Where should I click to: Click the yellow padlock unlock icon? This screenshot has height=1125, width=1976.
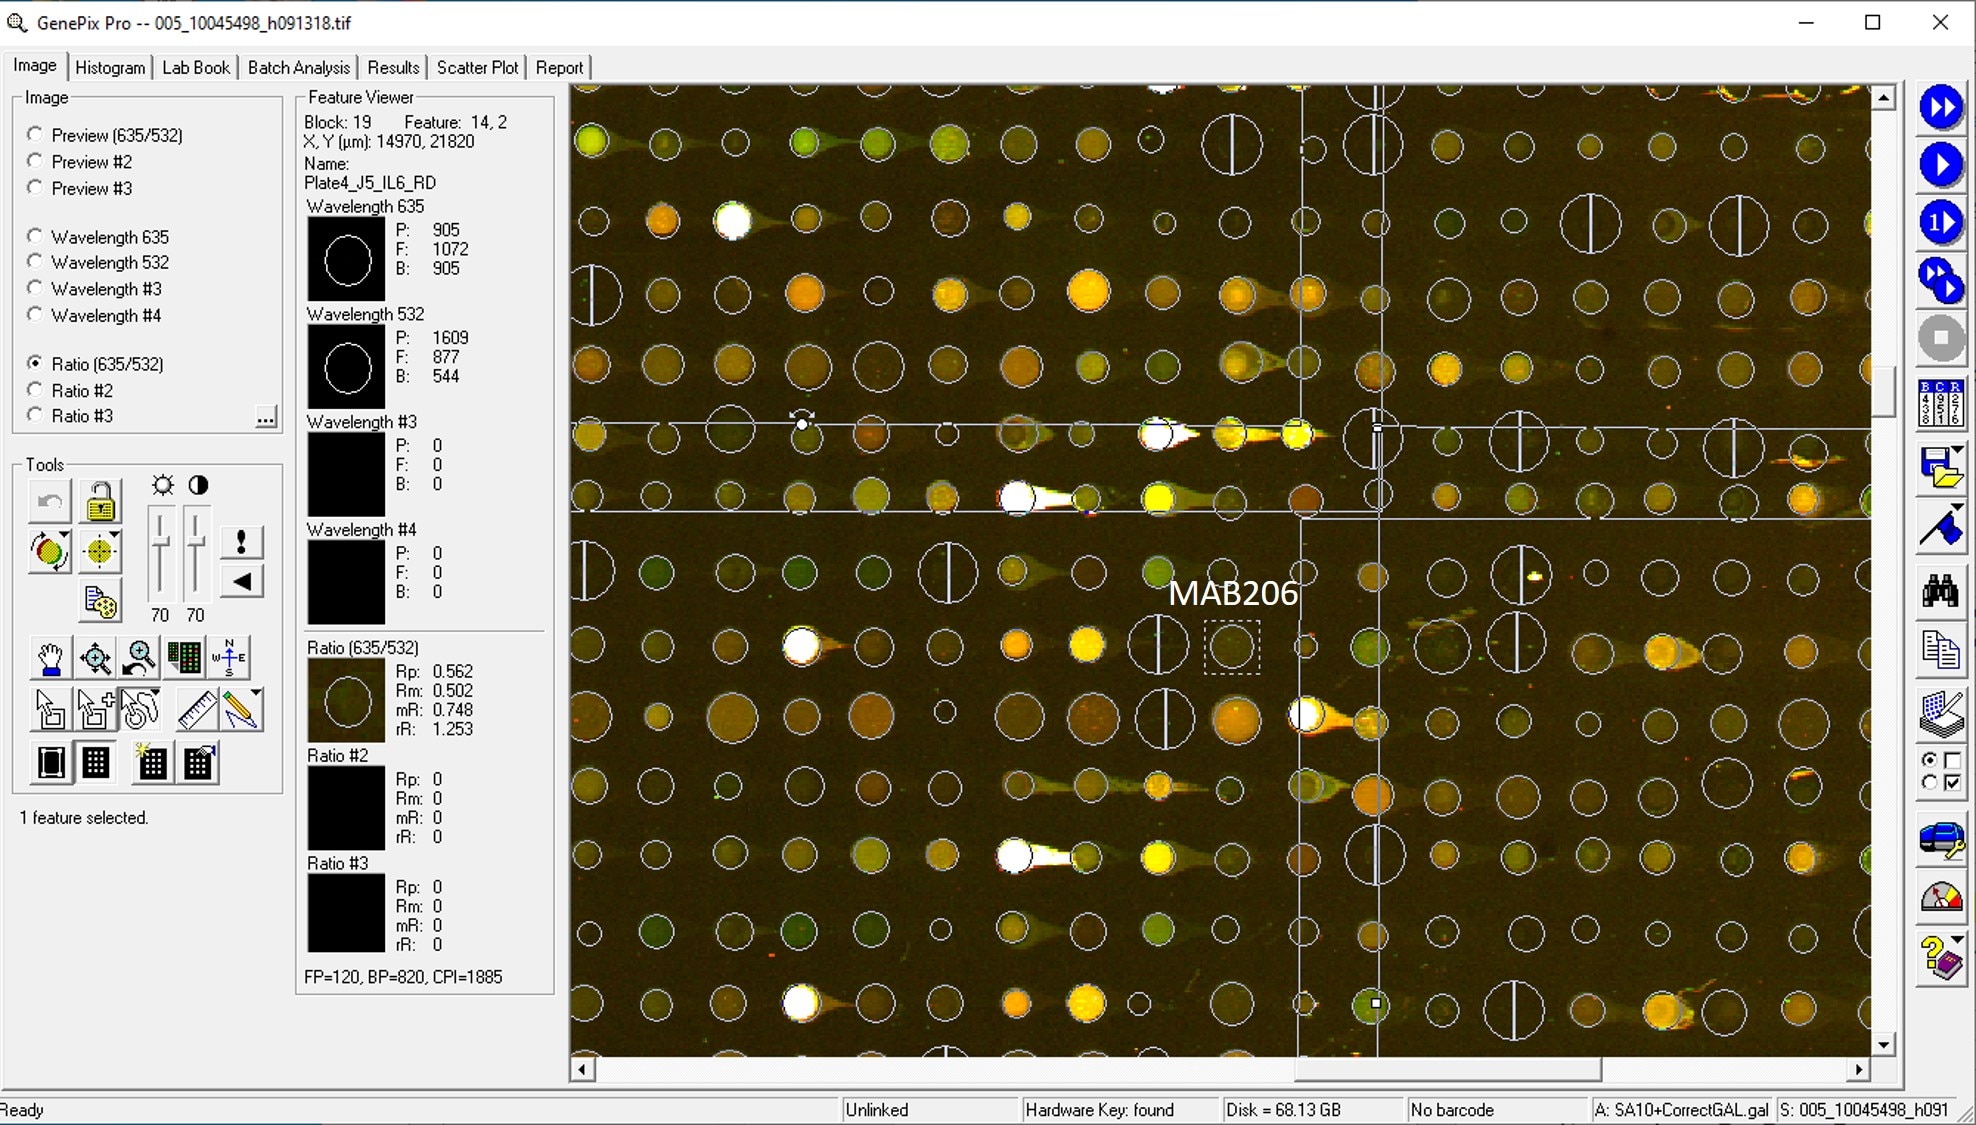(x=100, y=502)
